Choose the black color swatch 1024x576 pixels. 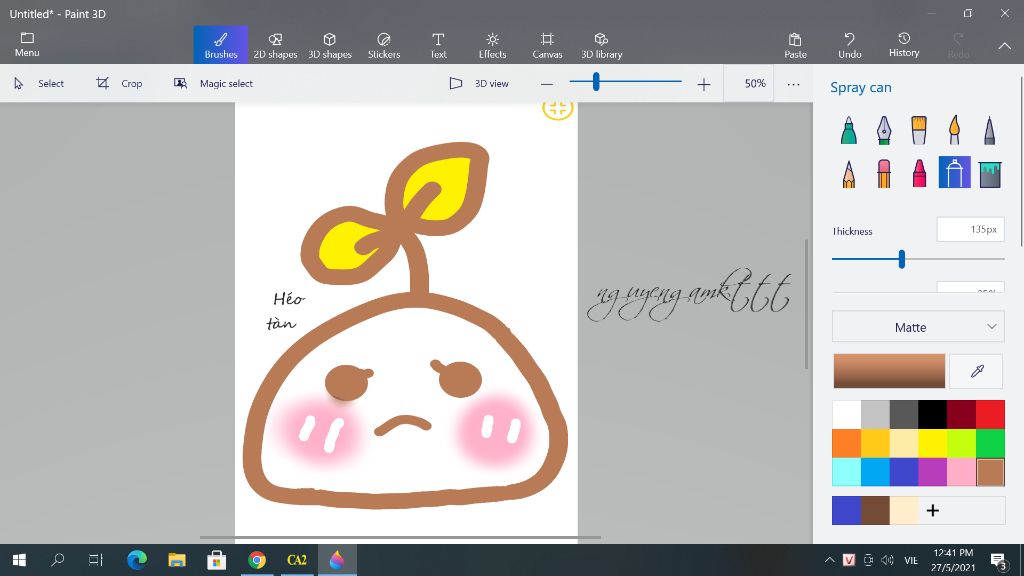pyautogui.click(x=933, y=414)
